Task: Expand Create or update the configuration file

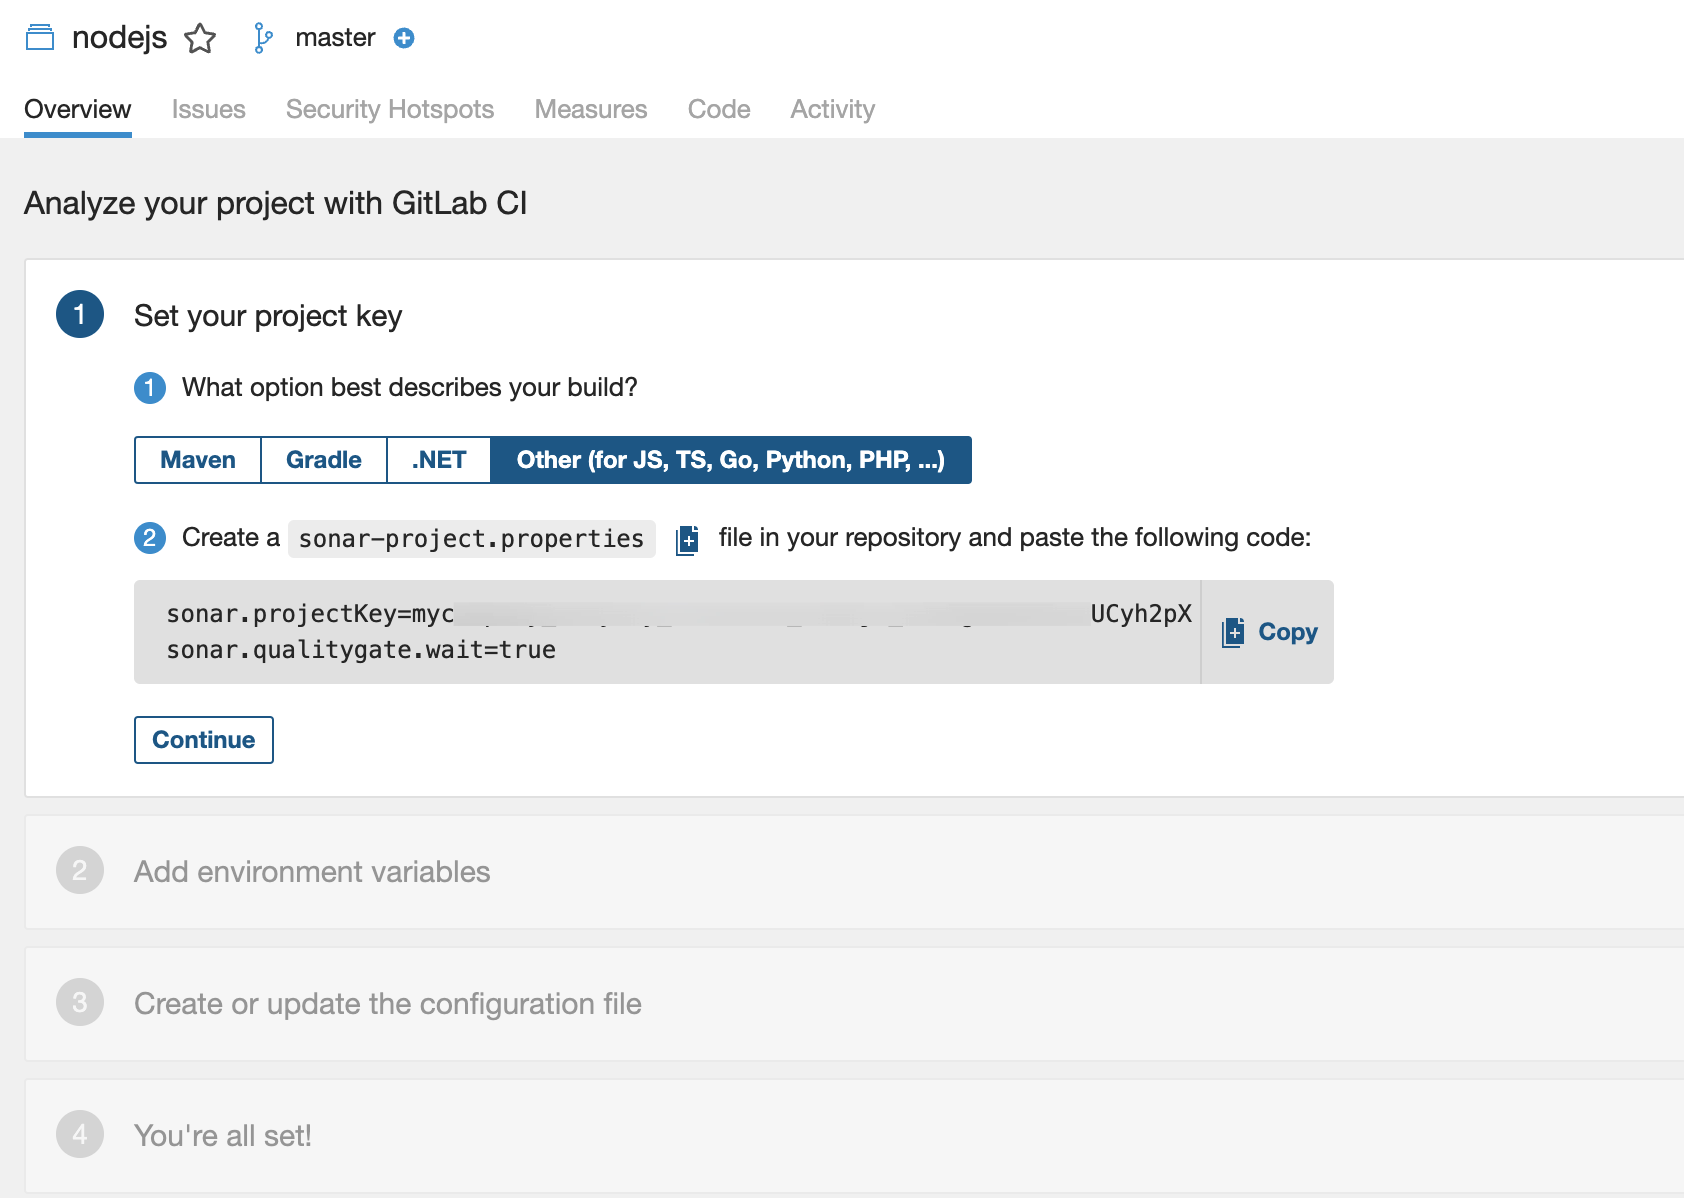Action: 388,1004
